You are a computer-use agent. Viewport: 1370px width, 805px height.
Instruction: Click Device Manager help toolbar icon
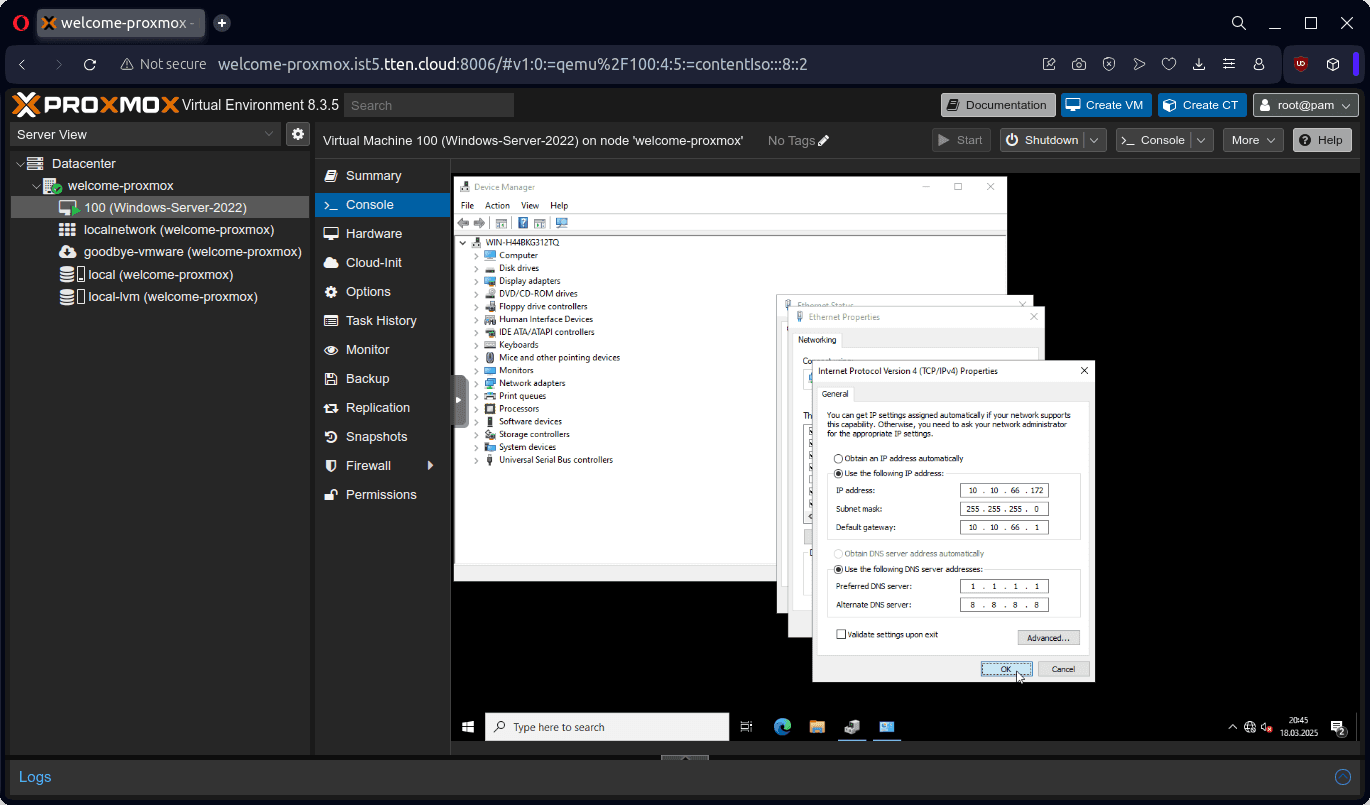523,223
